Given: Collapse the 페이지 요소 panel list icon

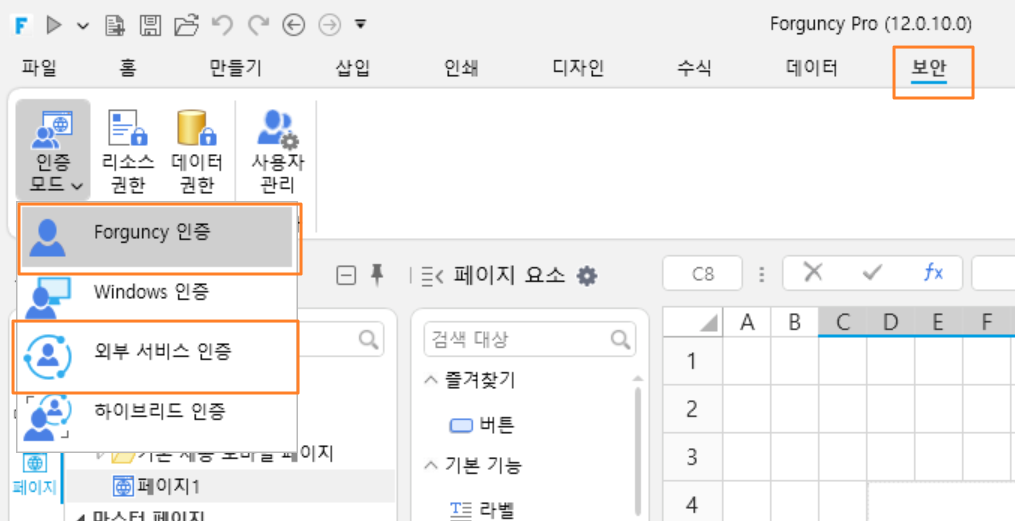Looking at the screenshot, I should (x=431, y=276).
